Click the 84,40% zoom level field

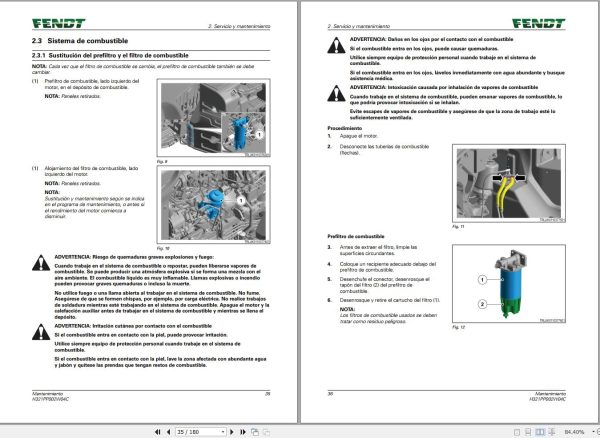point(574,432)
